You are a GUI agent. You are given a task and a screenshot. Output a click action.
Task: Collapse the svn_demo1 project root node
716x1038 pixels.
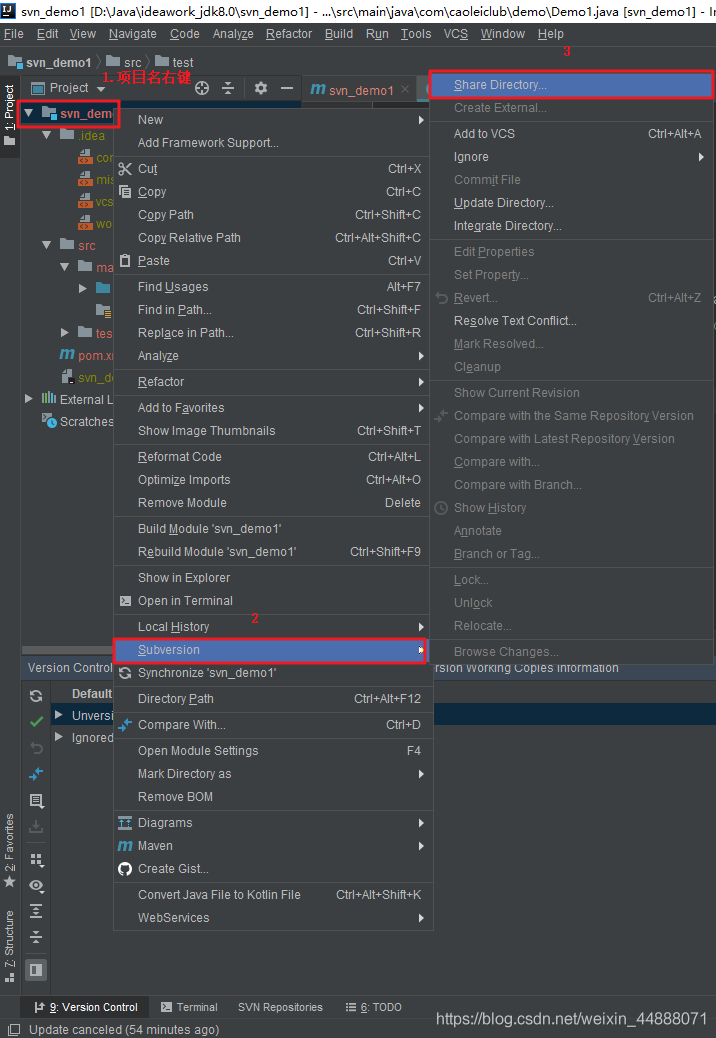click(28, 113)
